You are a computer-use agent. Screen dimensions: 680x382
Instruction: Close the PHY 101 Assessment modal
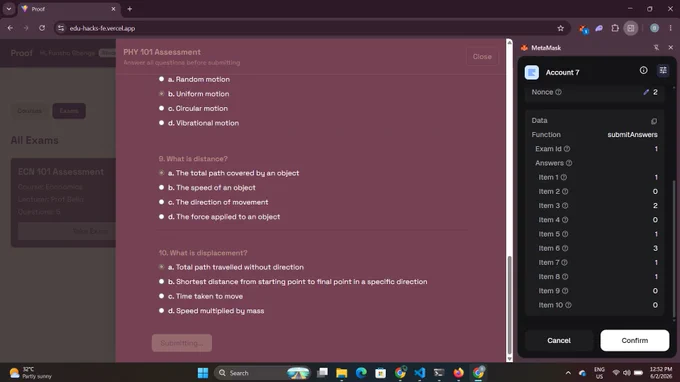click(482, 57)
